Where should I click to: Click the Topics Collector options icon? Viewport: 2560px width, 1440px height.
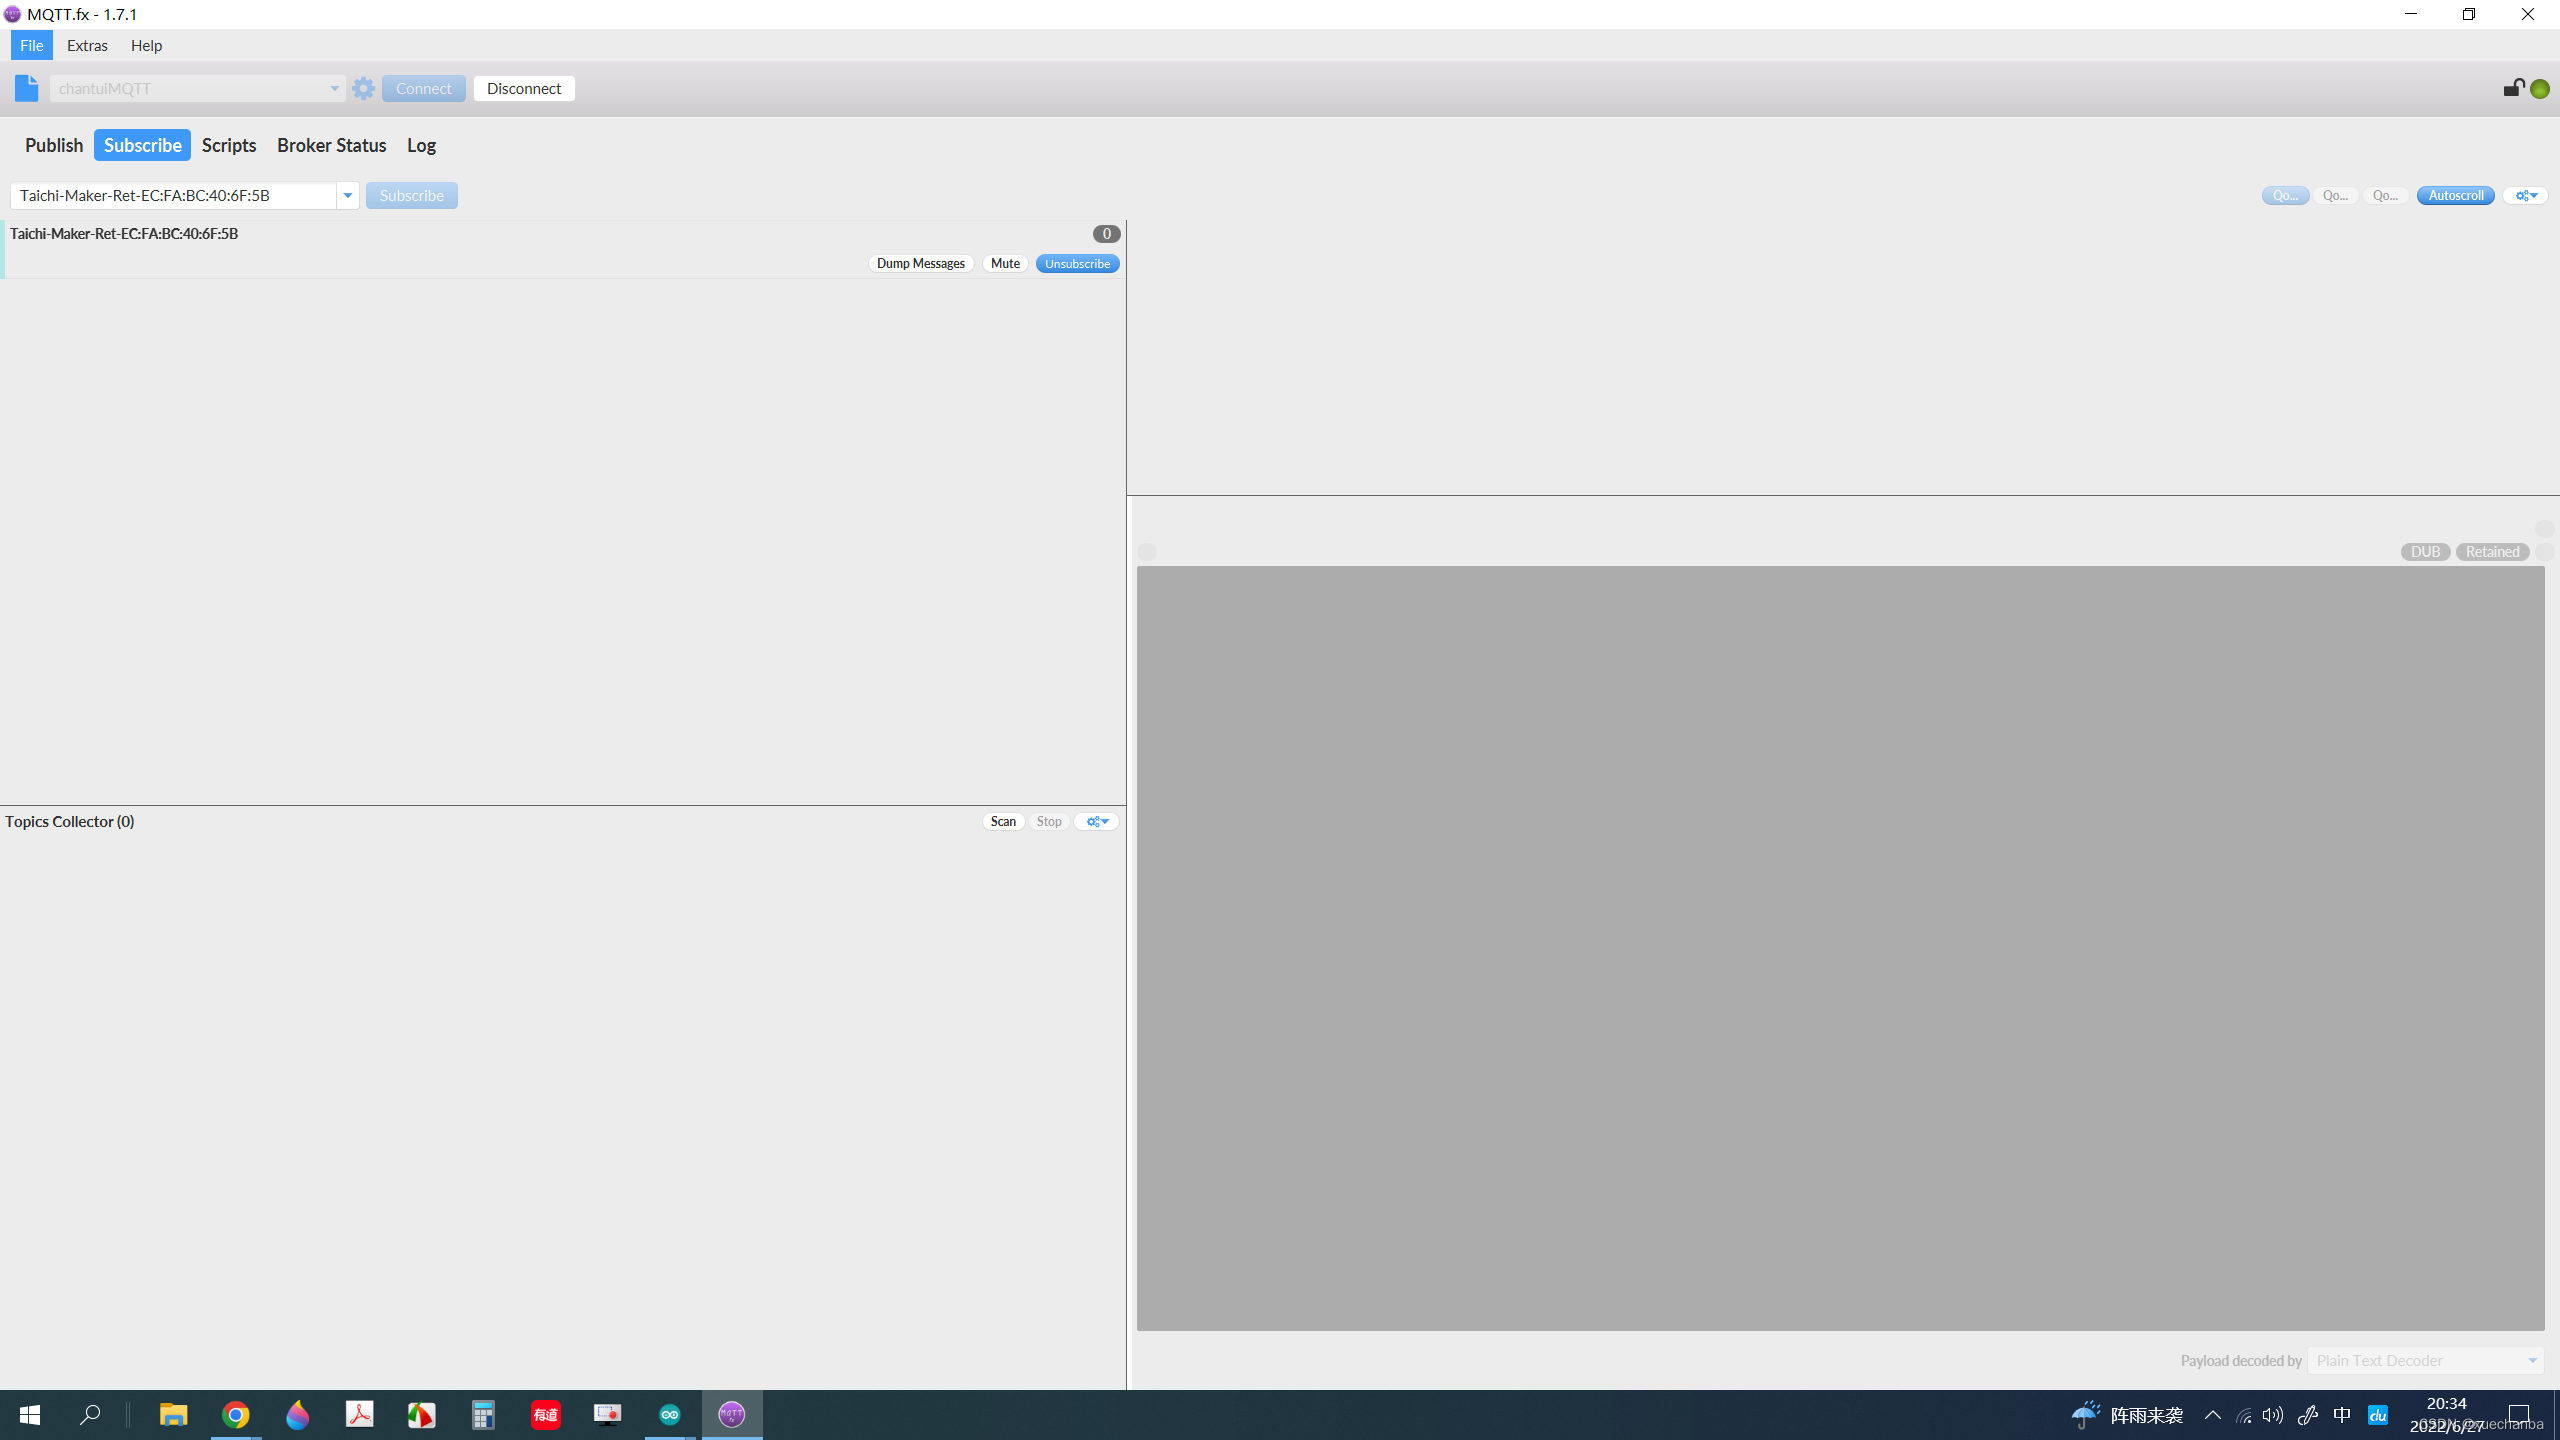click(1095, 821)
